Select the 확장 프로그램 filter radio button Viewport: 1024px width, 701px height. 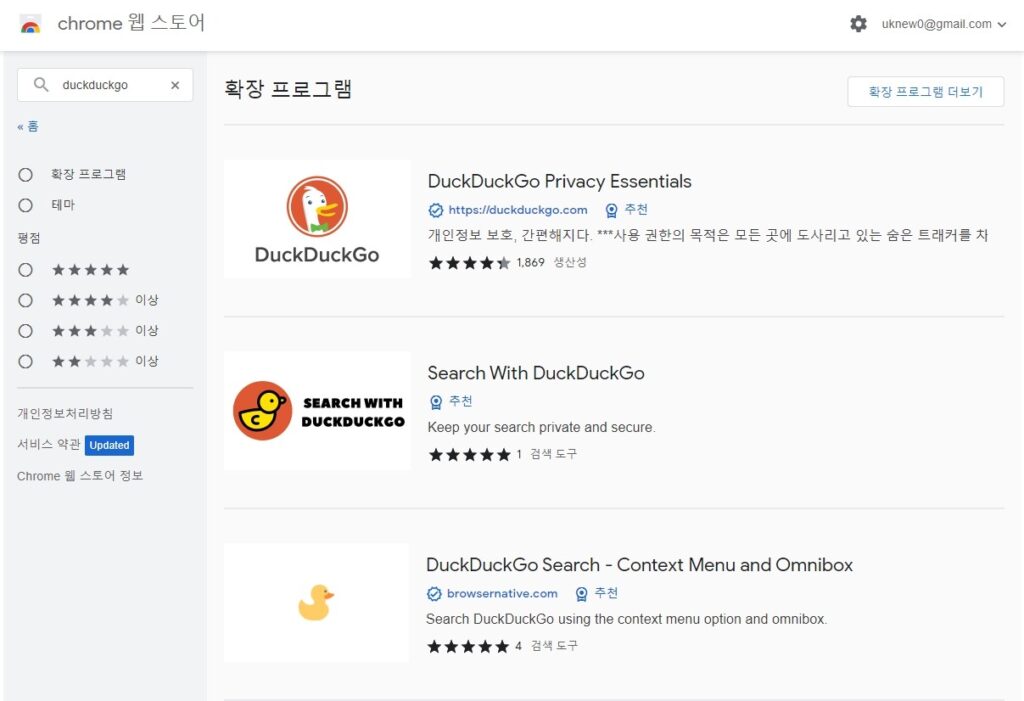pos(25,174)
